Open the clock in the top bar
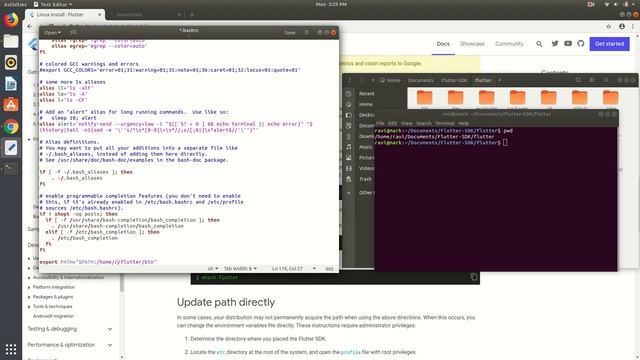The height and width of the screenshot is (360, 640). pos(331,4)
